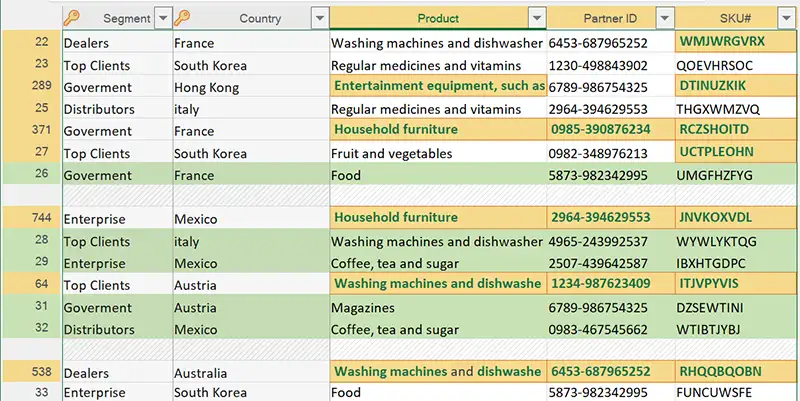
Task: Select row header 64
Action: 33,284
